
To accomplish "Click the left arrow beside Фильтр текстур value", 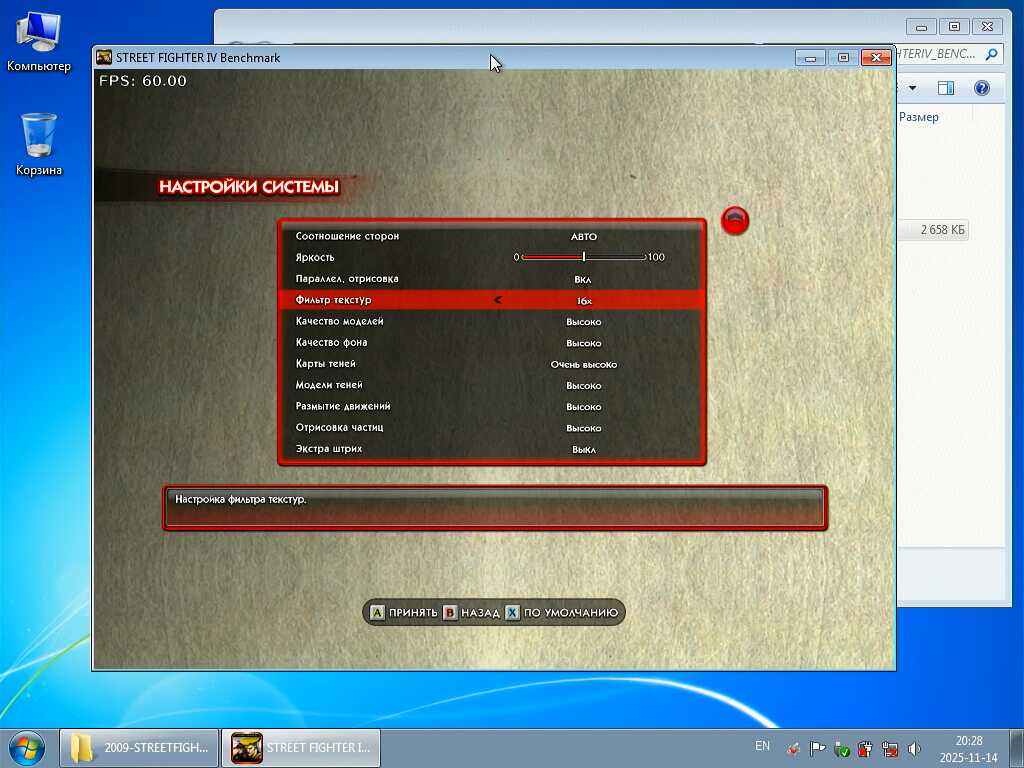I will 498,300.
